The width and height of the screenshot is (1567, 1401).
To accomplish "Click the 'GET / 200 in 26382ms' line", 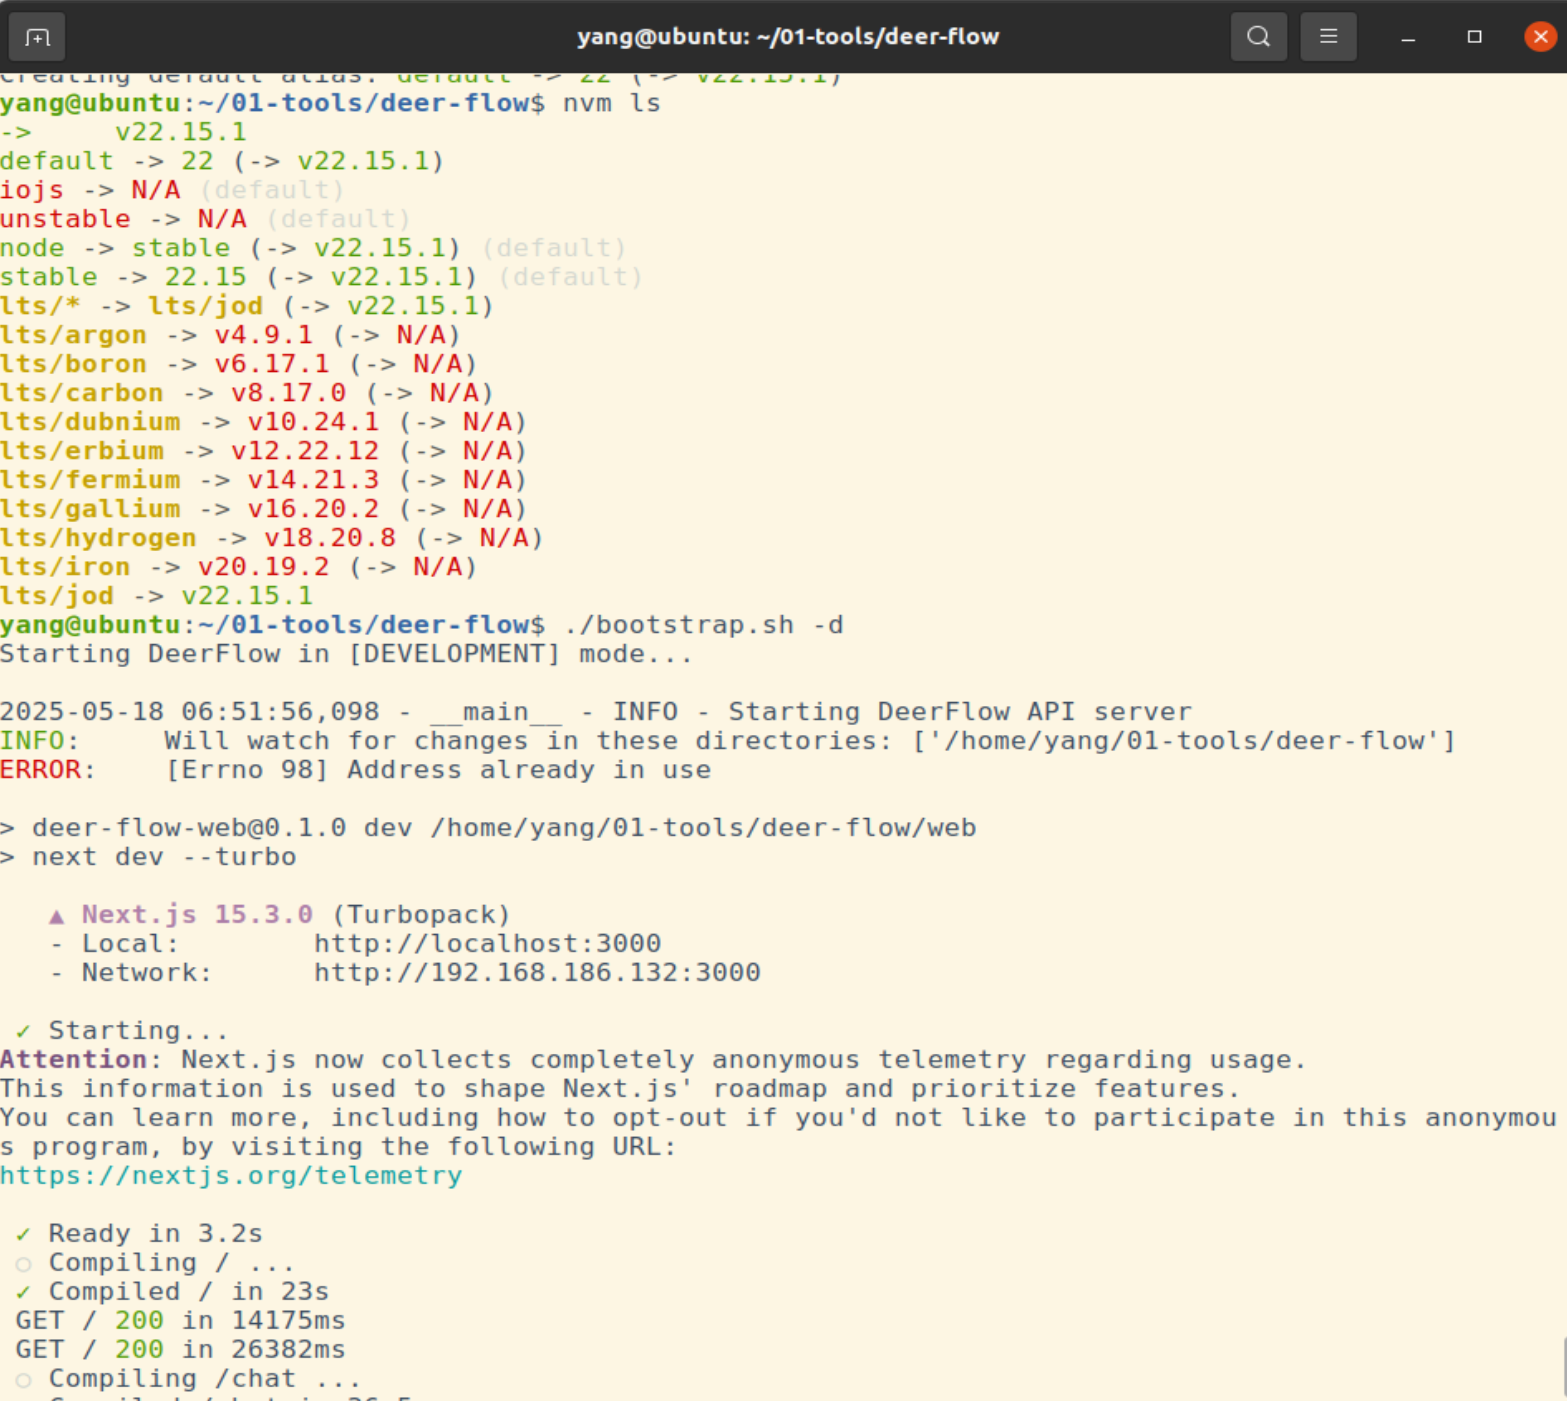I will point(180,1349).
